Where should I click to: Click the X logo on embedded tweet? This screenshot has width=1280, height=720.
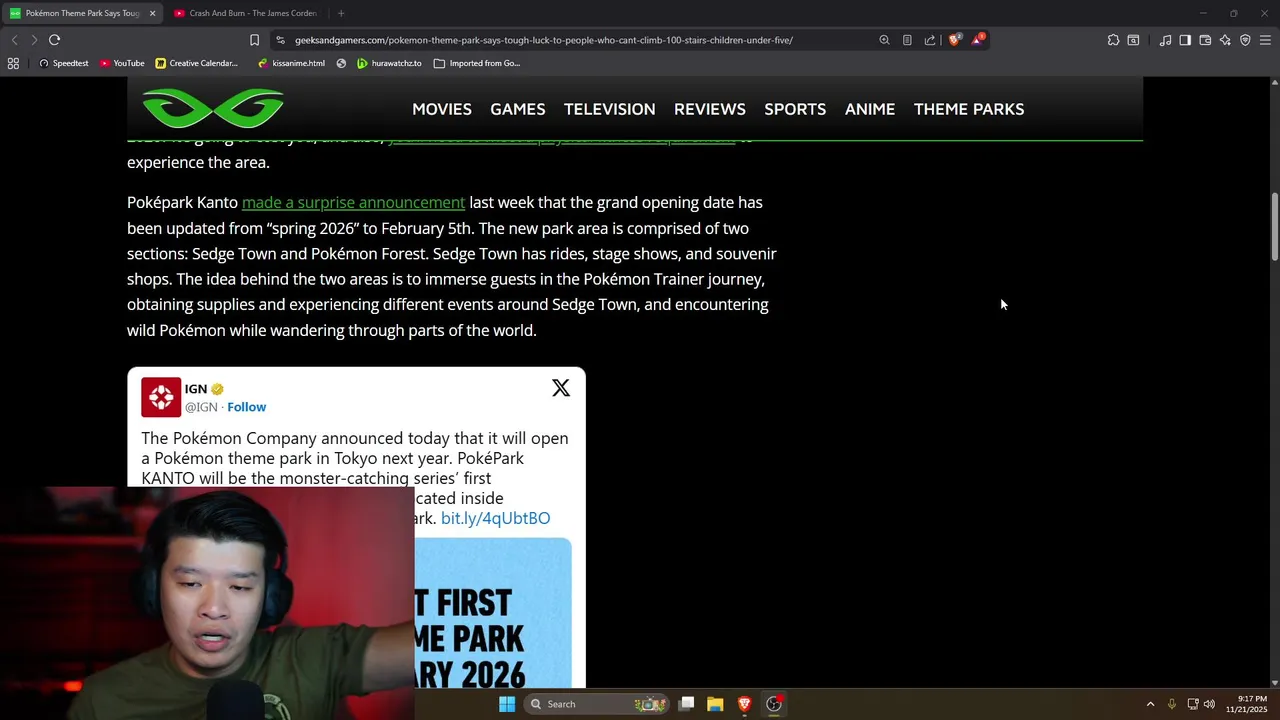point(561,388)
